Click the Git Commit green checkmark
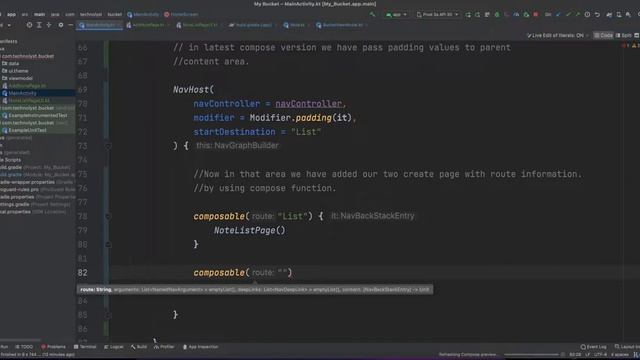 [x=568, y=14]
